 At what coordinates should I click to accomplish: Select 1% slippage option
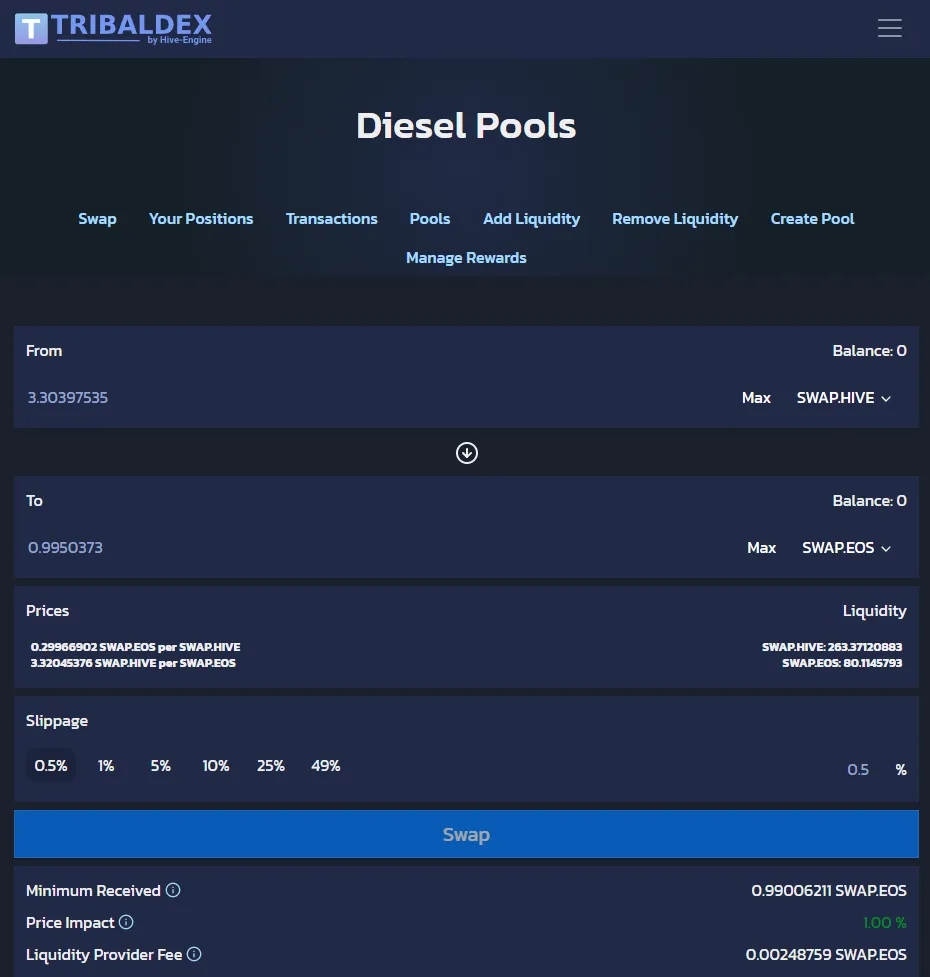point(106,766)
